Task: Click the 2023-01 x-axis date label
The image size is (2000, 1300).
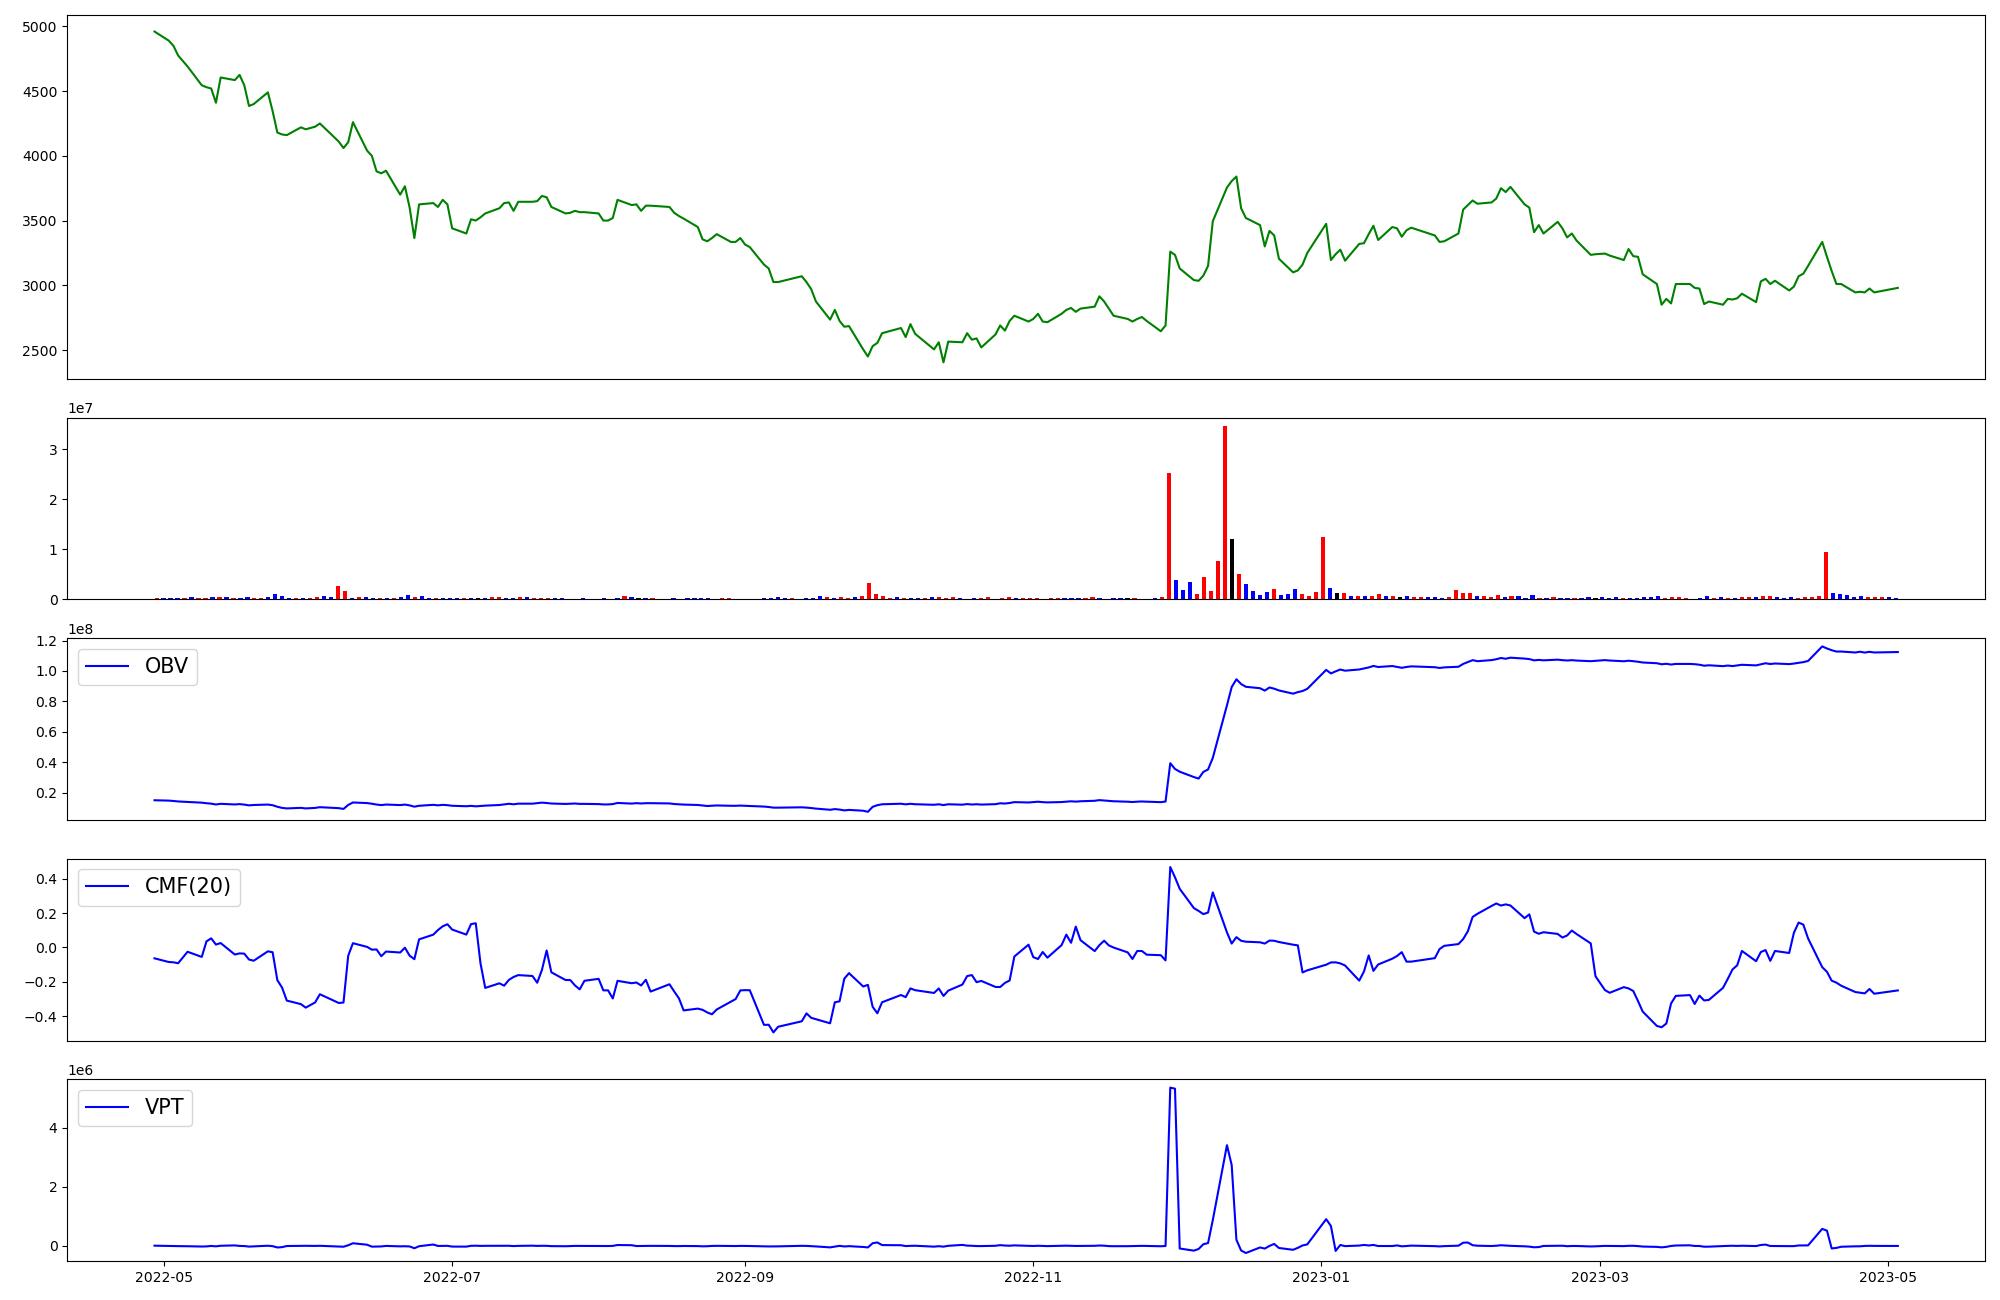Action: [x=1321, y=1277]
